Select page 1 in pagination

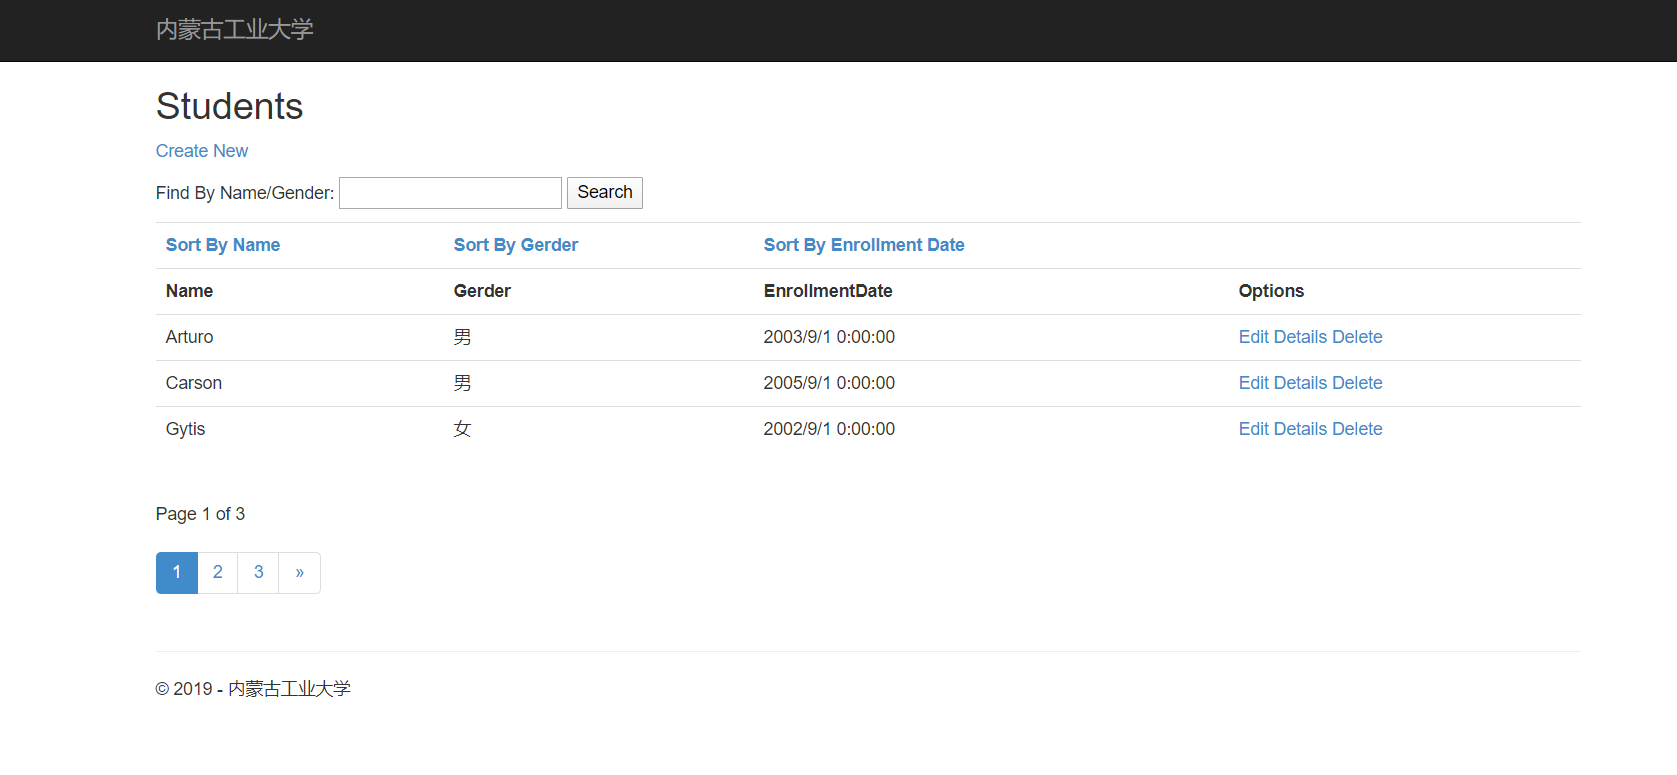click(177, 573)
